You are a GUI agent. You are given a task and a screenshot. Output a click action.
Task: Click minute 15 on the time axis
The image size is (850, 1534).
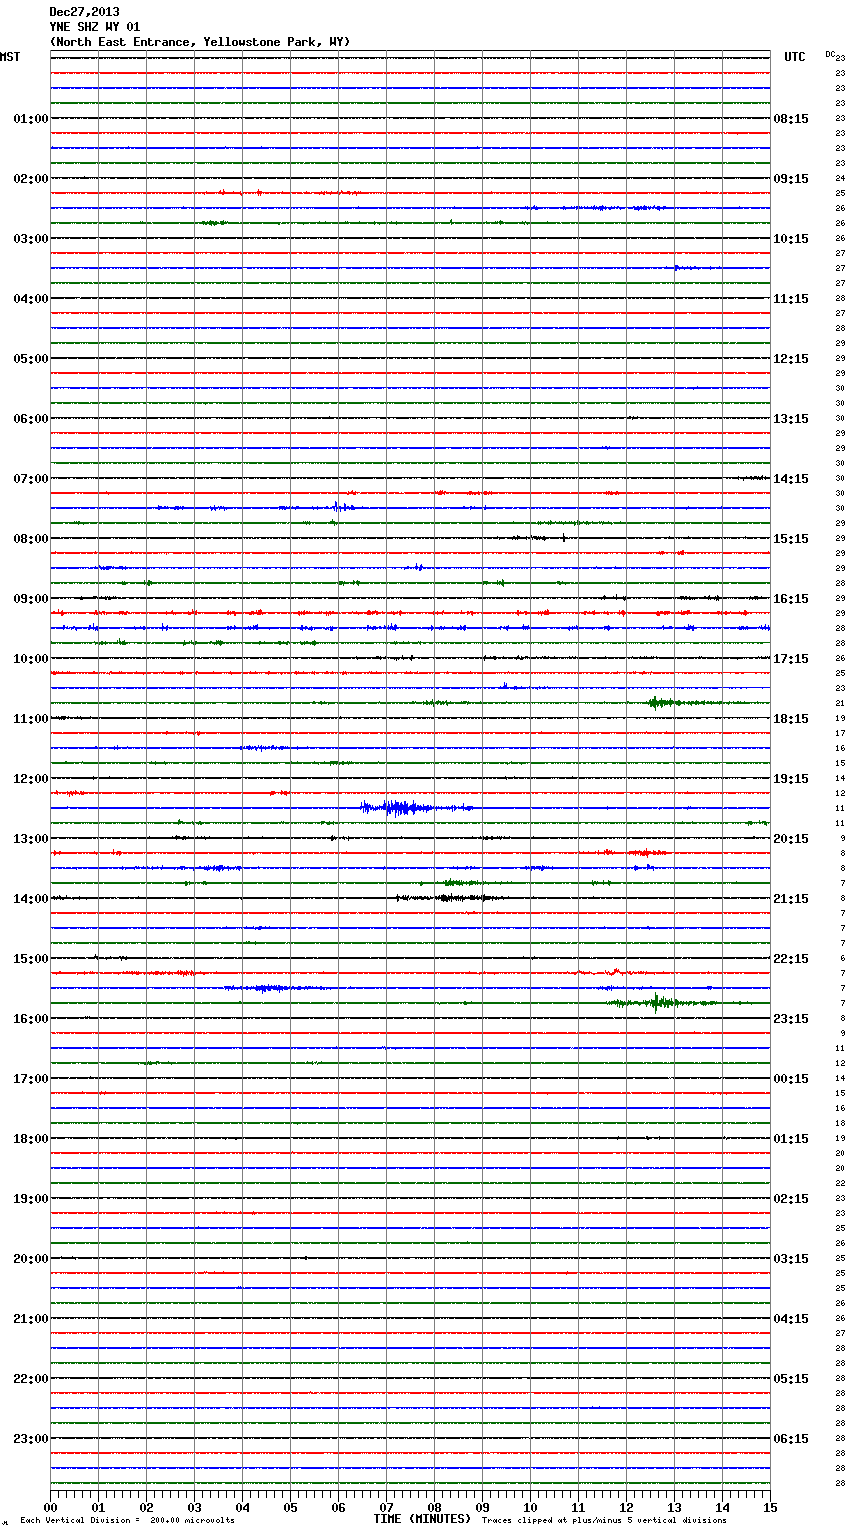[x=770, y=1507]
